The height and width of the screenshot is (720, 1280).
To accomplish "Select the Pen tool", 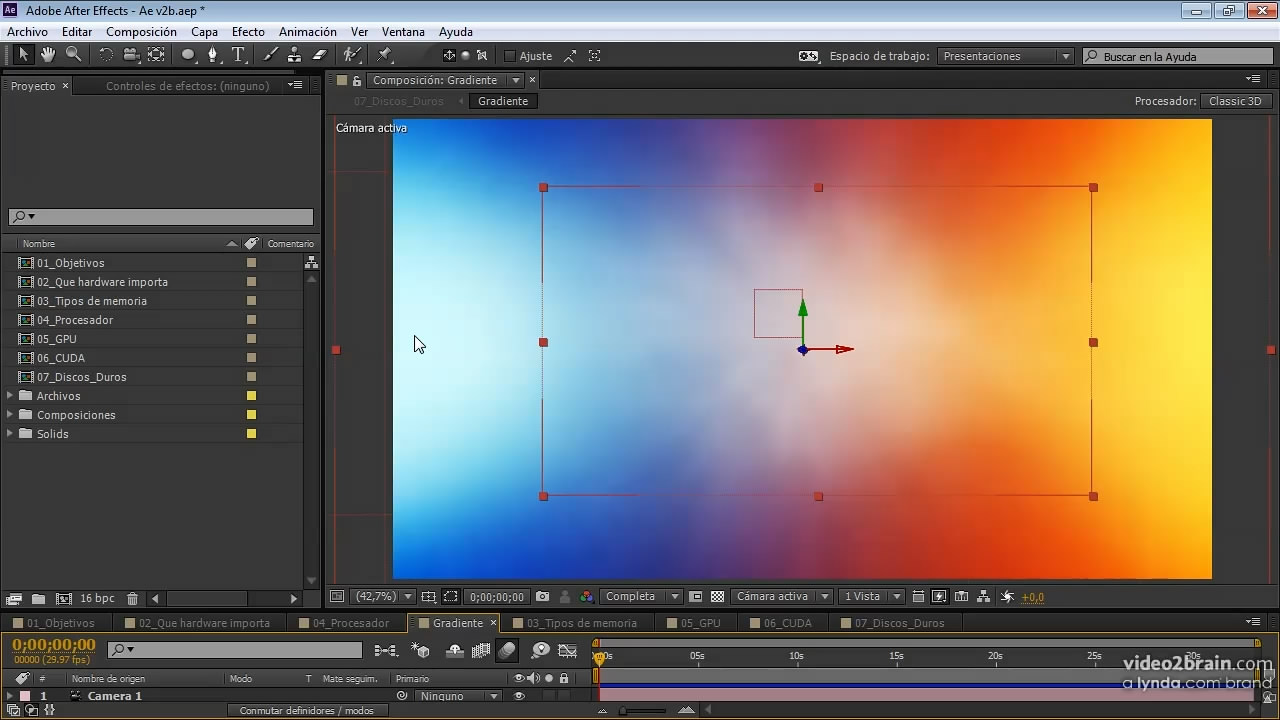I will 212,55.
